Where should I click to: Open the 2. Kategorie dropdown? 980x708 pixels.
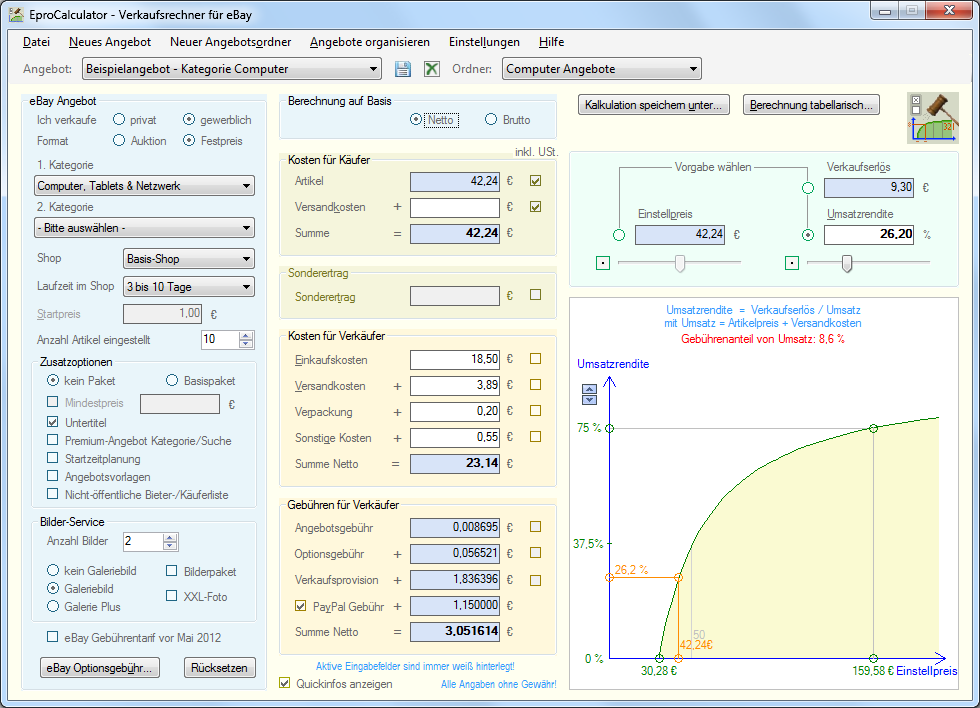[x=144, y=228]
